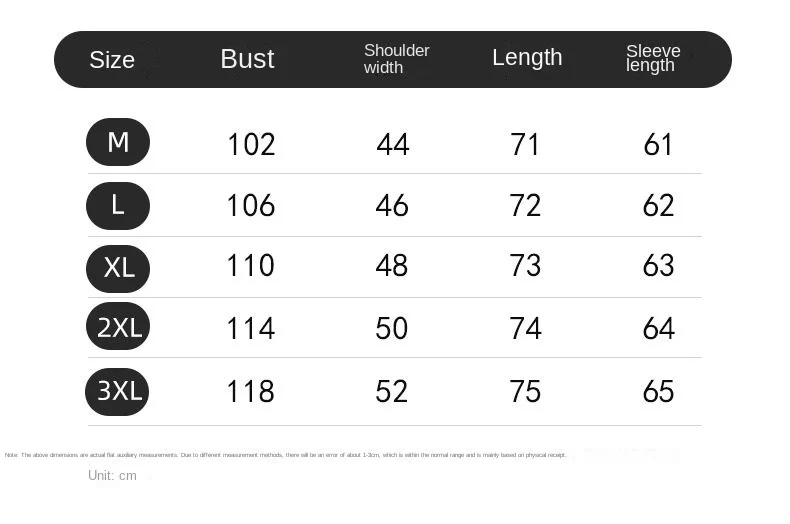Select length value 73 for XL
The height and width of the screenshot is (524, 790).
click(x=525, y=266)
